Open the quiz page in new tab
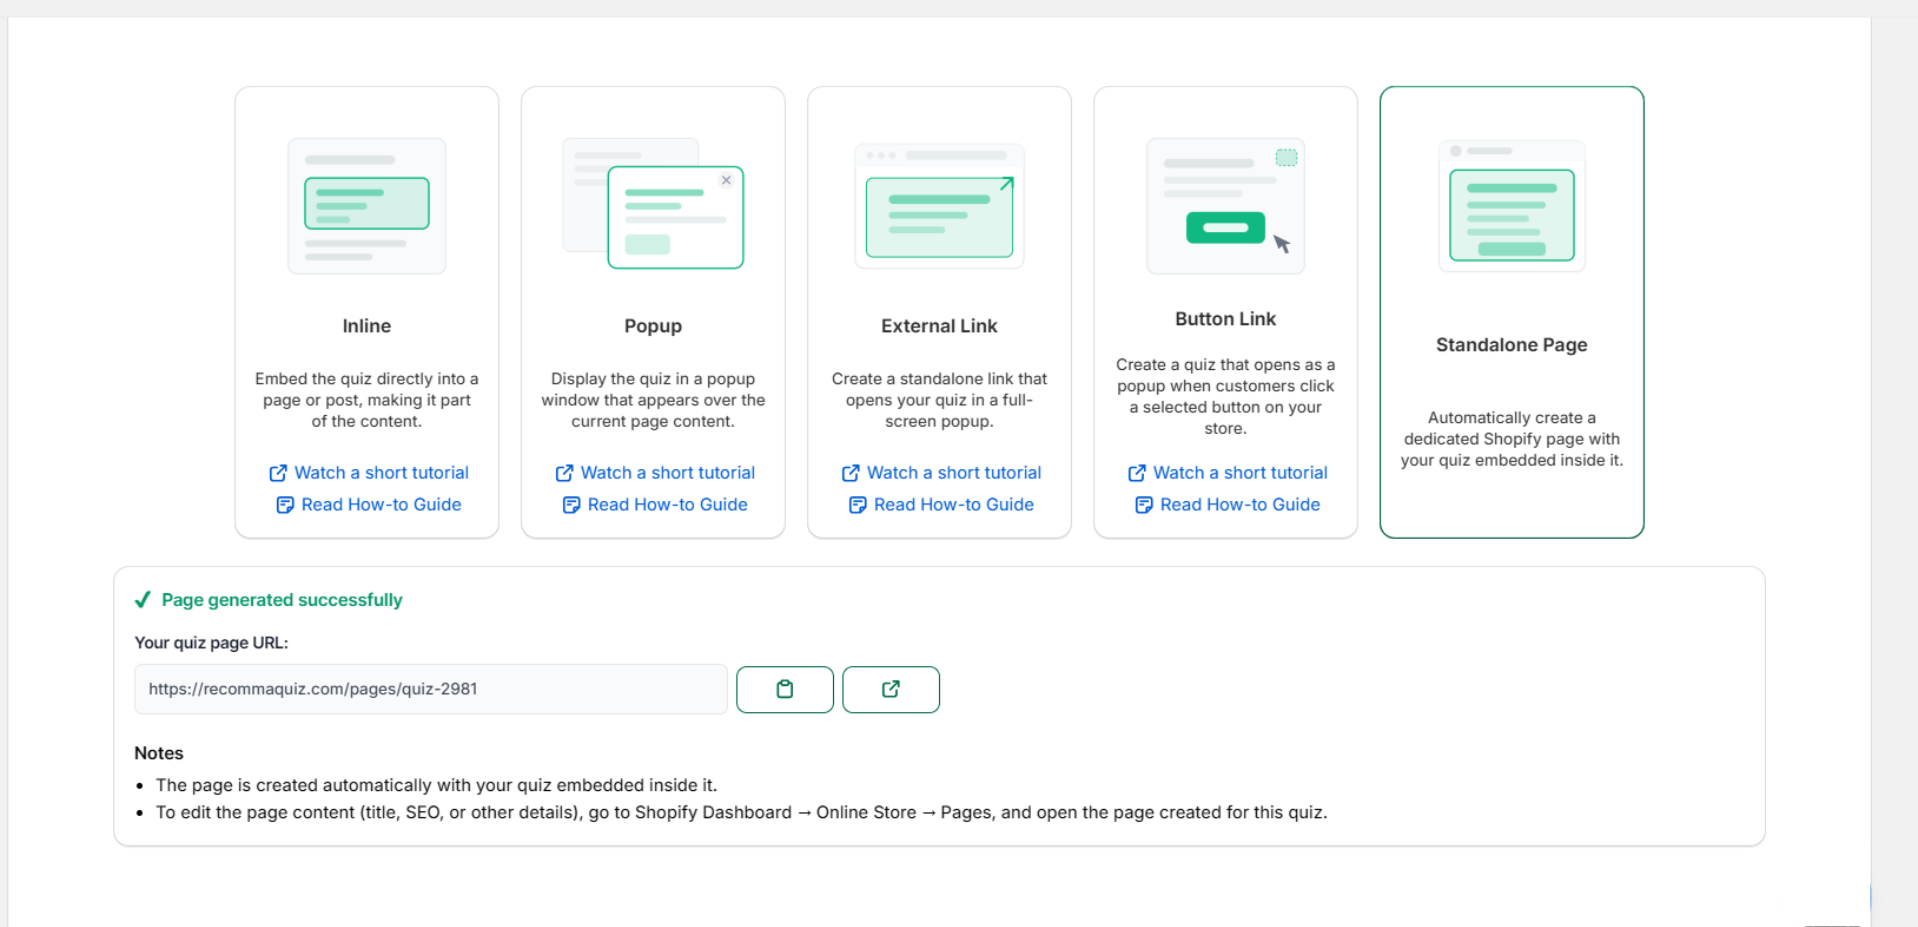Screen dimensions: 1918x927 click(890, 689)
